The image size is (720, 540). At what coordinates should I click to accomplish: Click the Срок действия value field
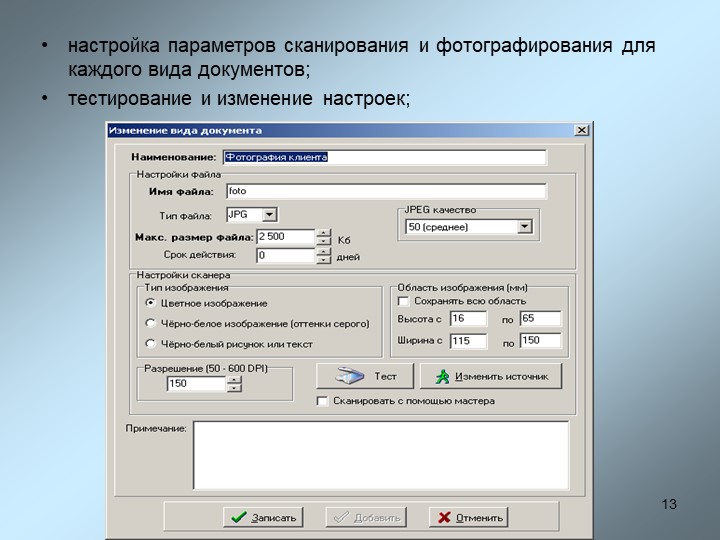pos(286,255)
